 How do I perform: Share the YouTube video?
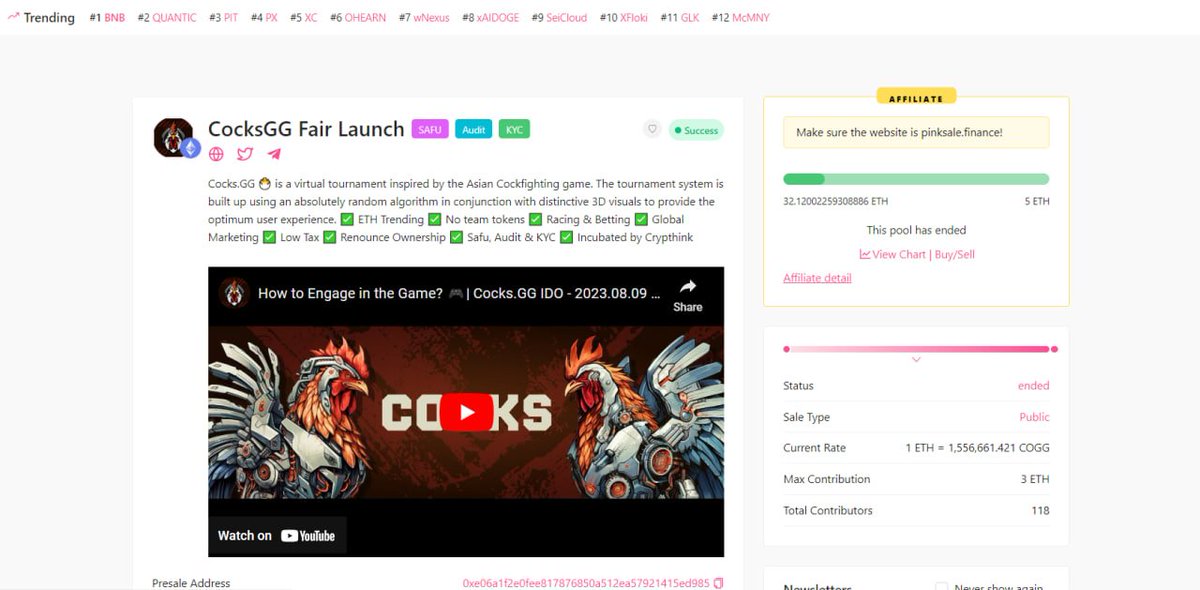[688, 296]
